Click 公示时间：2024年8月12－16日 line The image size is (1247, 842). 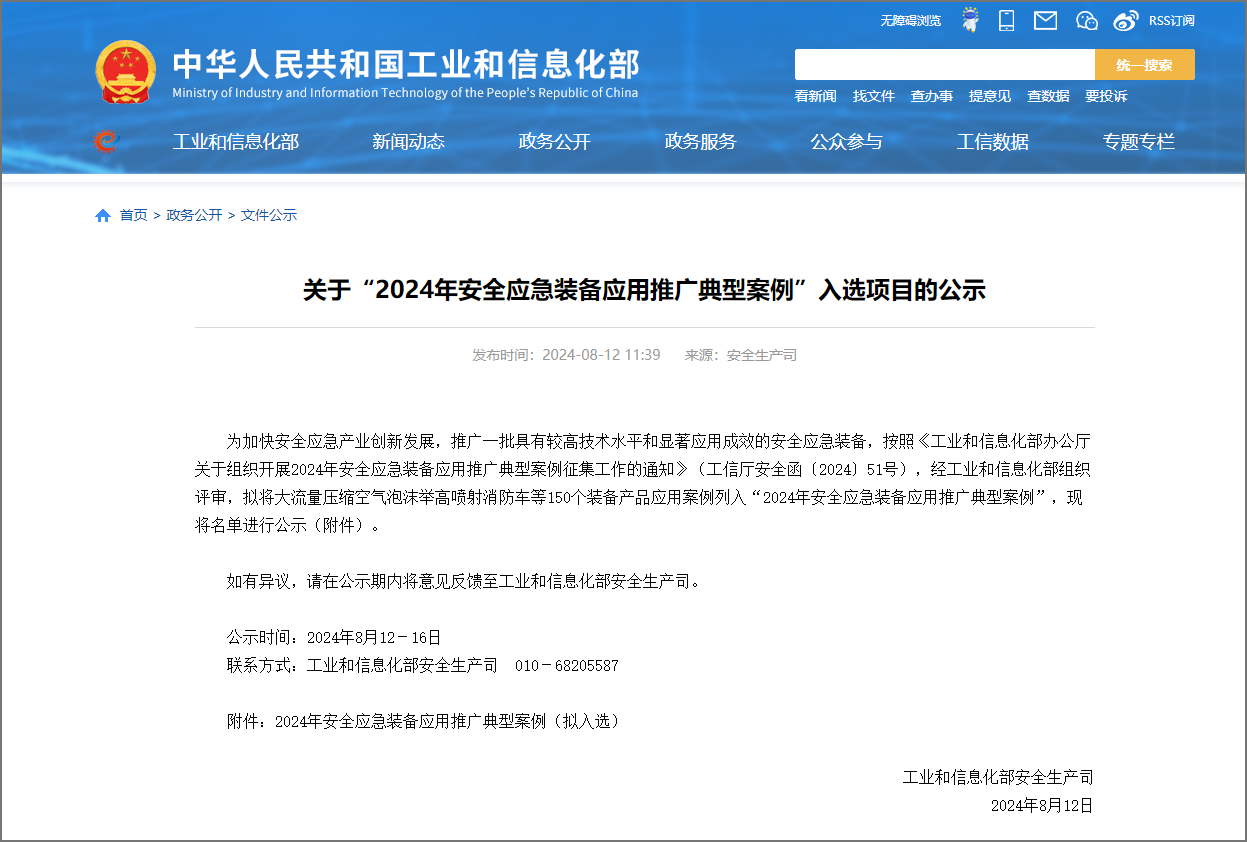[x=333, y=637]
